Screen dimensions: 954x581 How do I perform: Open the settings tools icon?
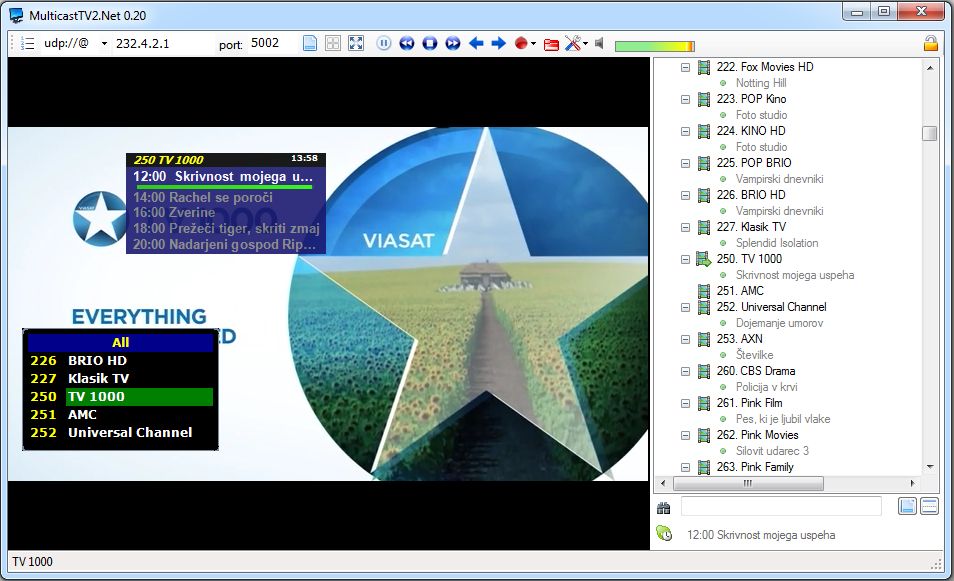click(573, 43)
